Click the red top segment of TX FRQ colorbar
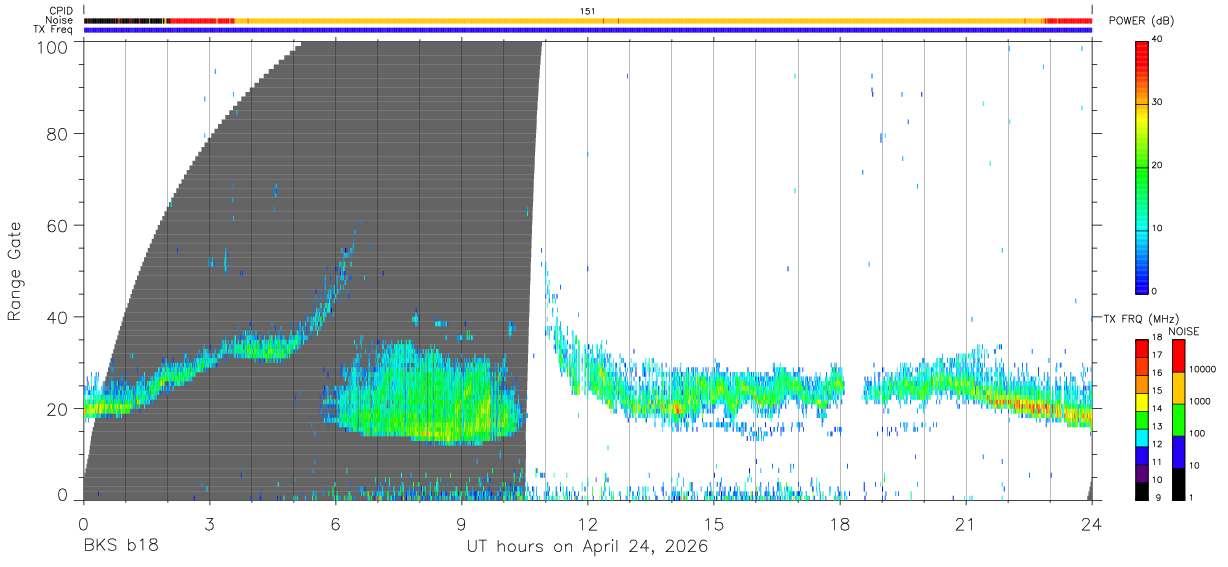This screenshot has width=1228, height=567. pos(1142,347)
